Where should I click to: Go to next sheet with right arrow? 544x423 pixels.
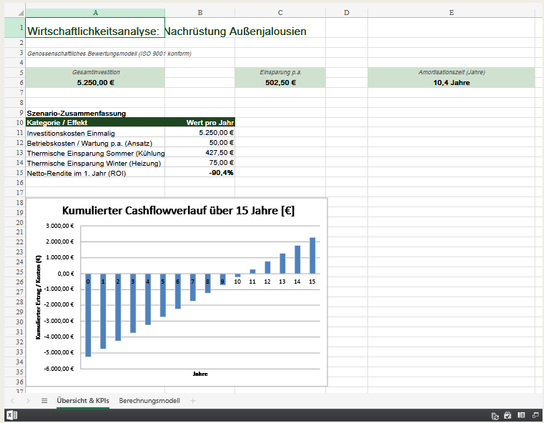click(28, 401)
